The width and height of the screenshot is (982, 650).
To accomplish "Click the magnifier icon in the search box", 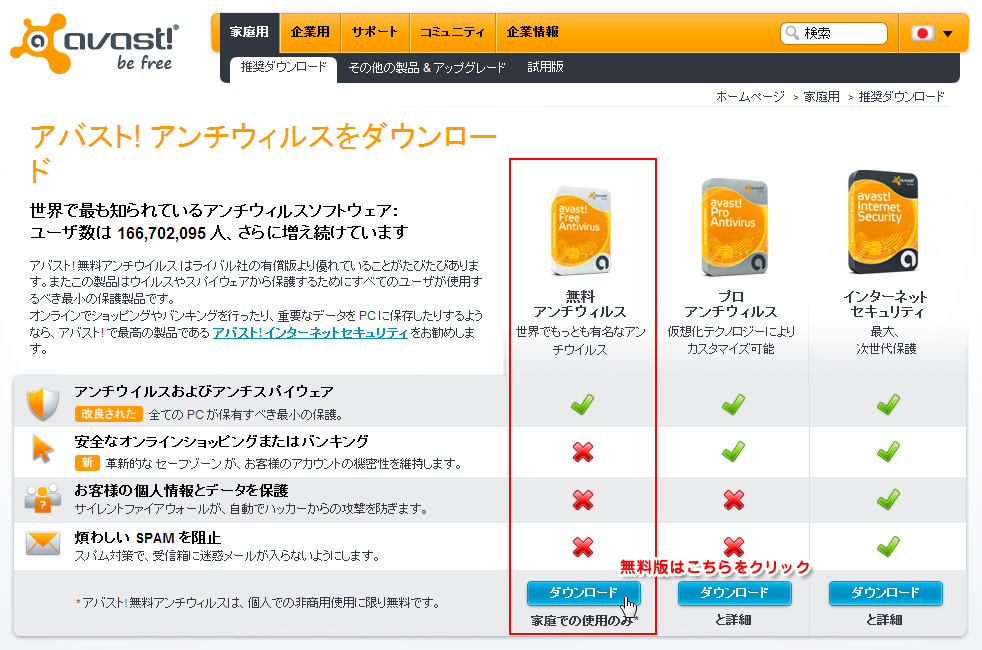I will pyautogui.click(x=792, y=33).
